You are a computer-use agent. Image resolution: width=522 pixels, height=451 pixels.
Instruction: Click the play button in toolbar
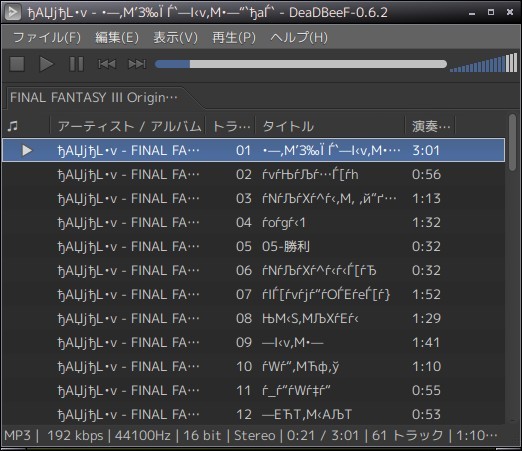click(x=46, y=64)
